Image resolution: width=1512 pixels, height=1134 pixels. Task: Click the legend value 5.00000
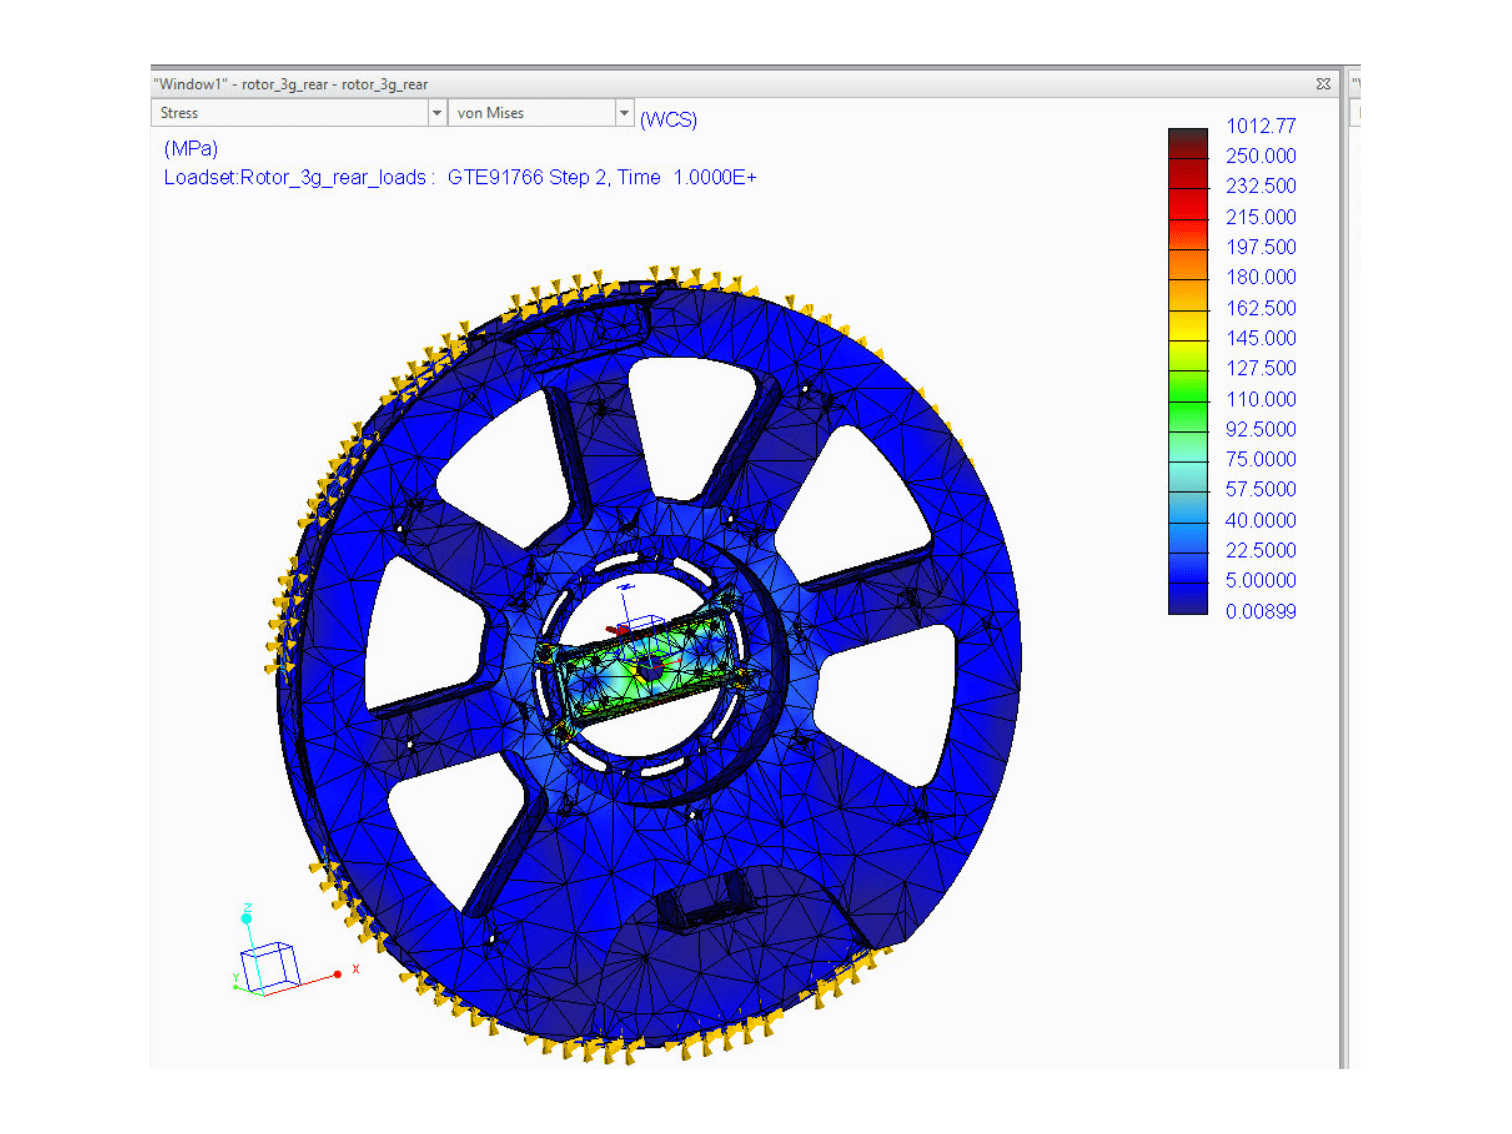tap(1260, 580)
